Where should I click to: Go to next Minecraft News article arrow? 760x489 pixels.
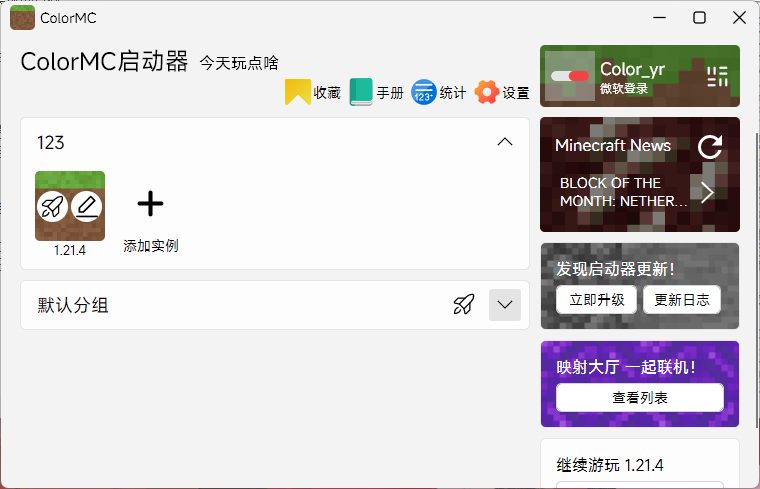(x=707, y=192)
